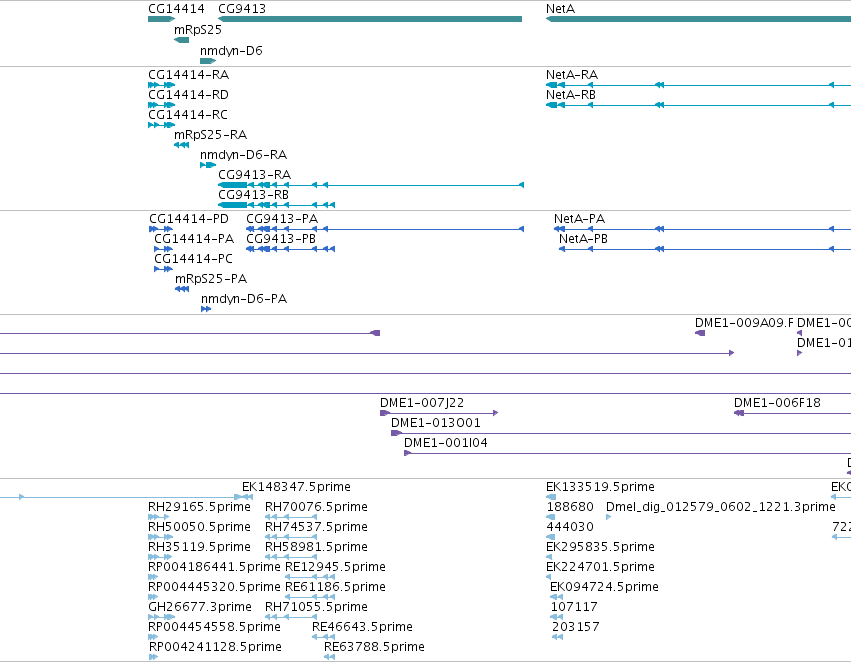Select EST EK094724.5prime

[x=605, y=587]
